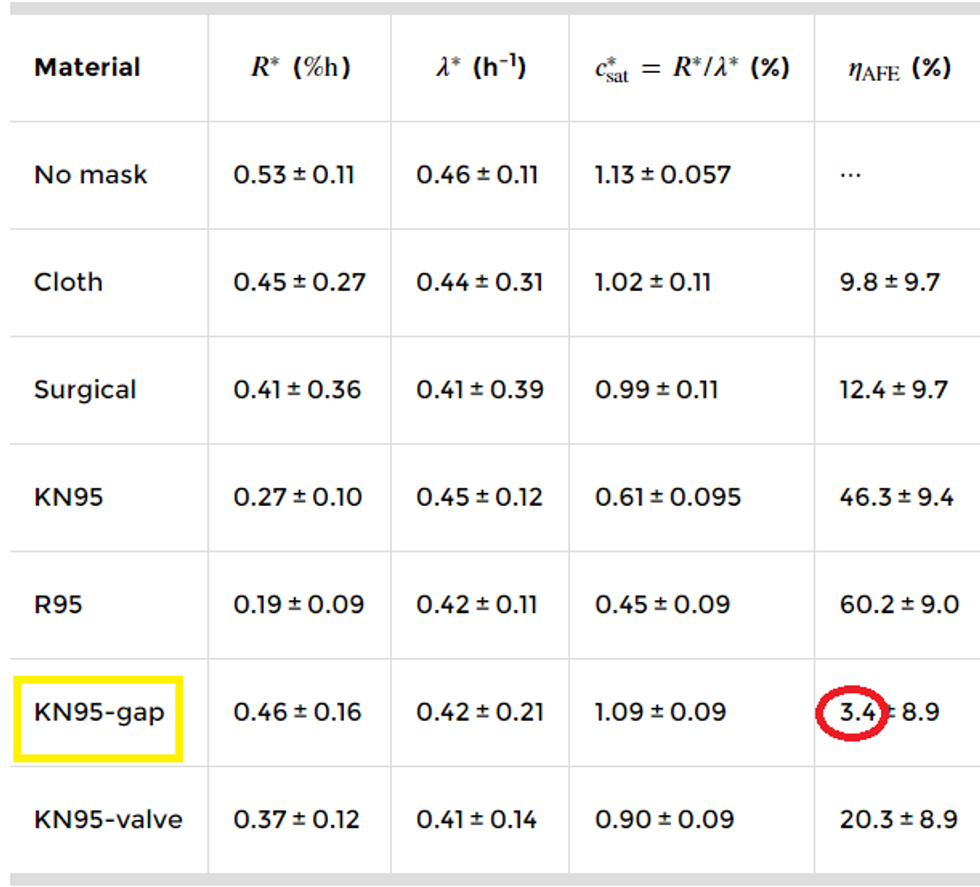Select the 46.3 ± 9.4 efficiency value
Image resolution: width=980 pixels, height=887 pixels.
point(896,497)
